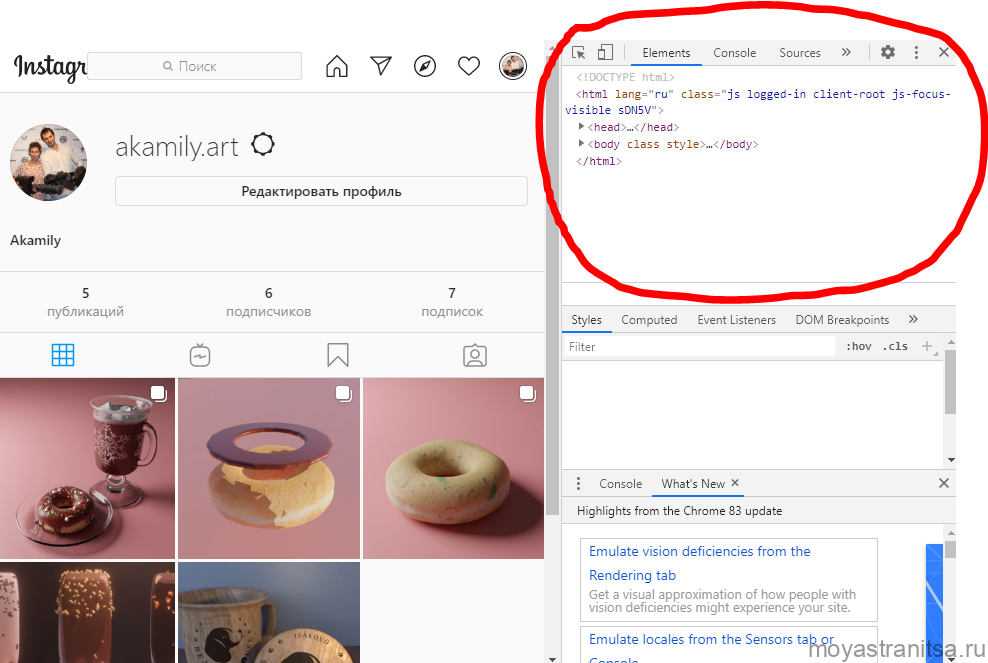Open the IGTV tab icon
The image size is (988, 663).
click(x=200, y=355)
